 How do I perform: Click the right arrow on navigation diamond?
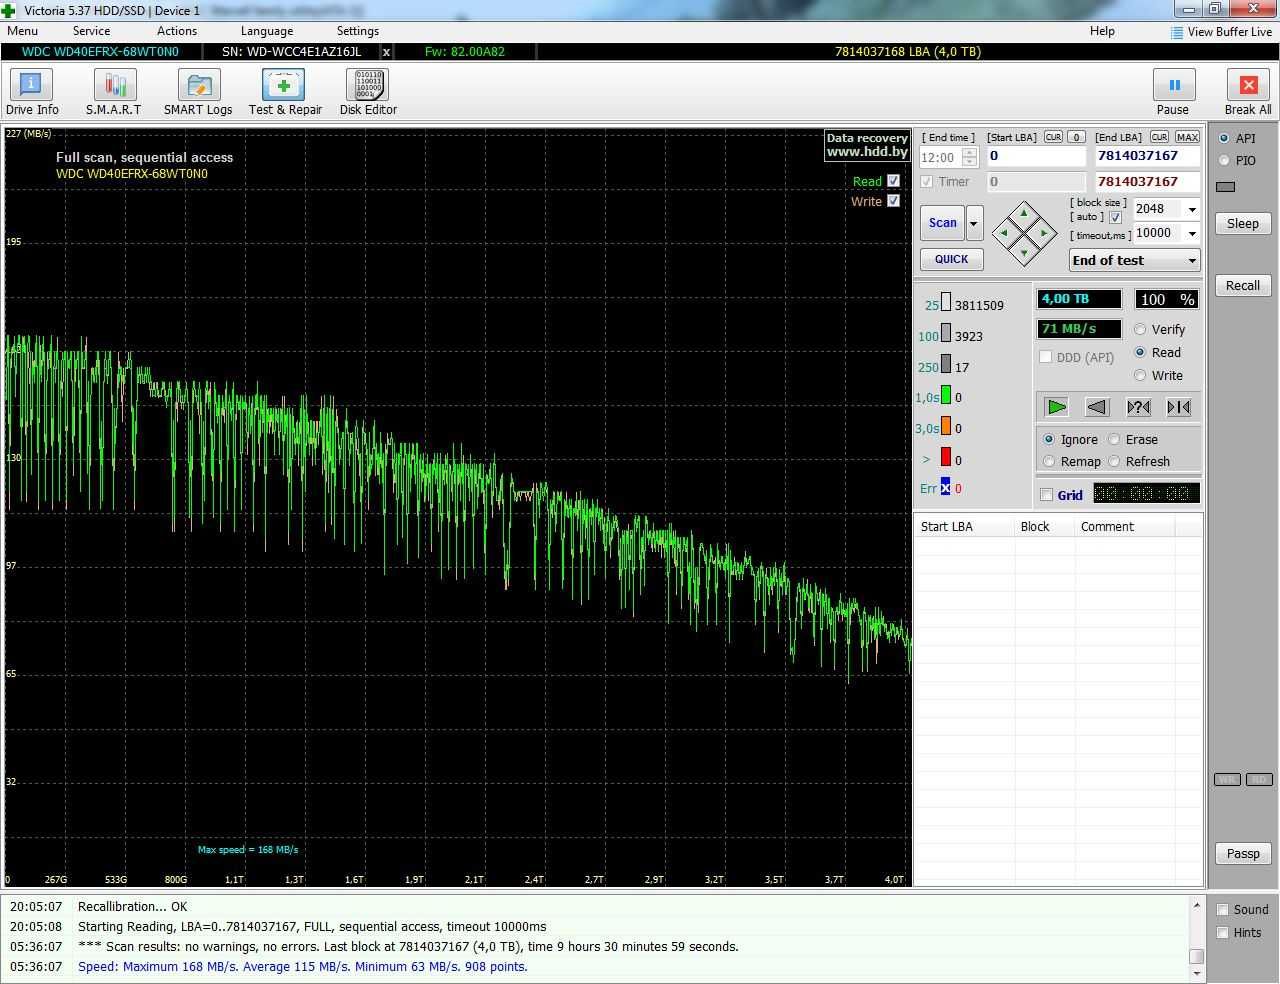(1043, 233)
